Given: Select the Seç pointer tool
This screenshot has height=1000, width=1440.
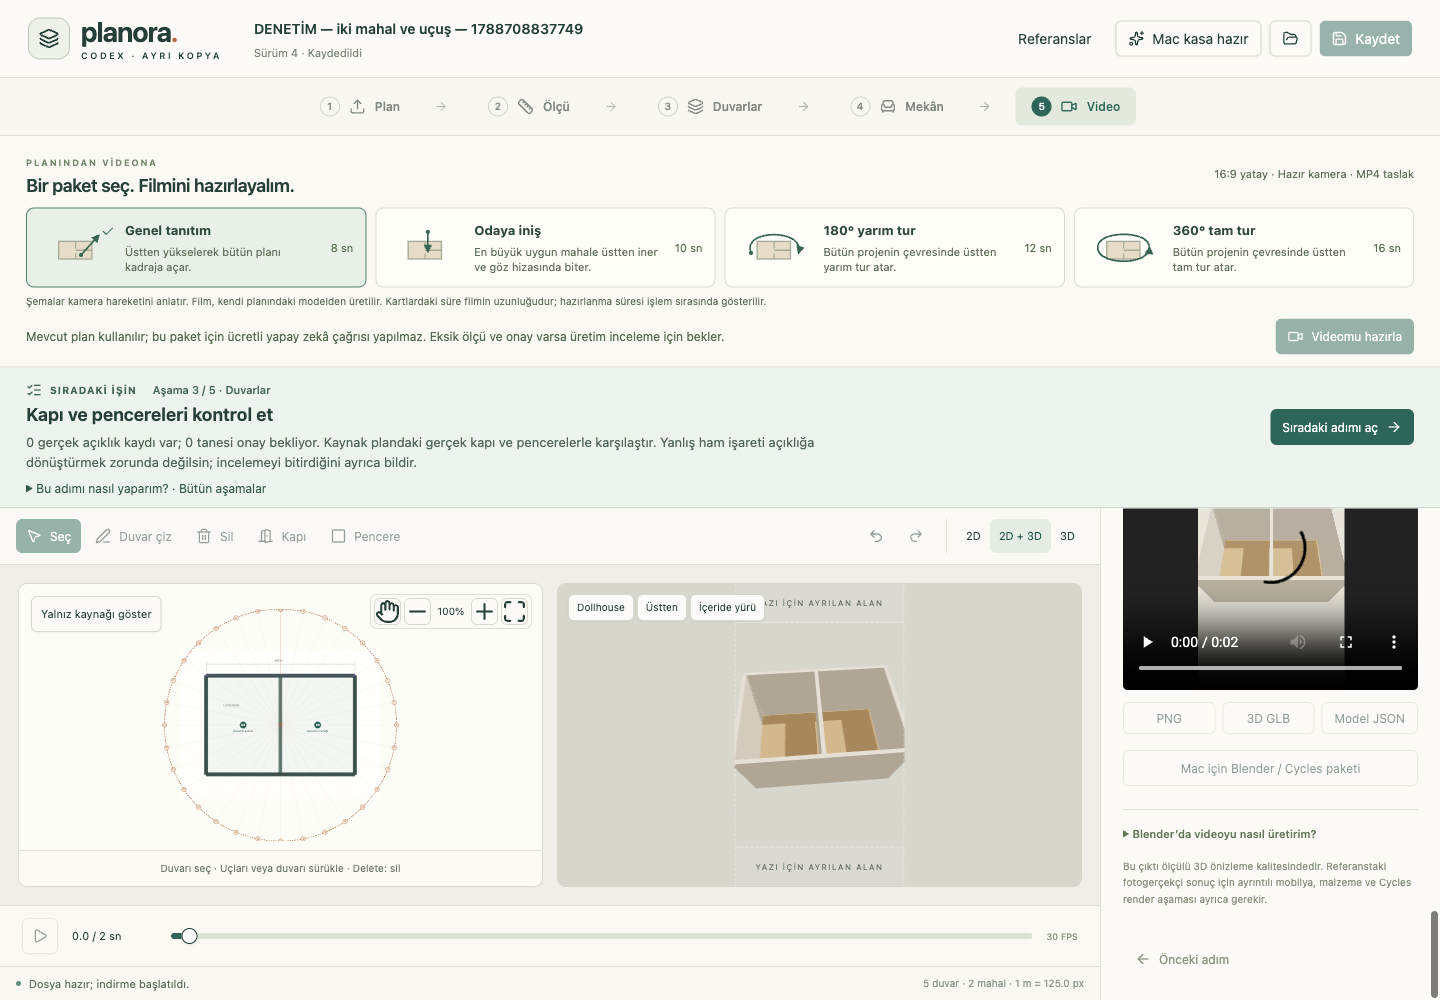Looking at the screenshot, I should pos(48,536).
